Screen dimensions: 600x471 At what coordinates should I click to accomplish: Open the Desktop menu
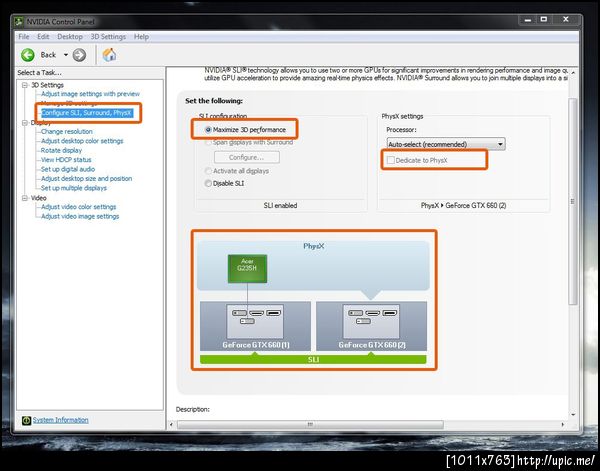click(70, 37)
